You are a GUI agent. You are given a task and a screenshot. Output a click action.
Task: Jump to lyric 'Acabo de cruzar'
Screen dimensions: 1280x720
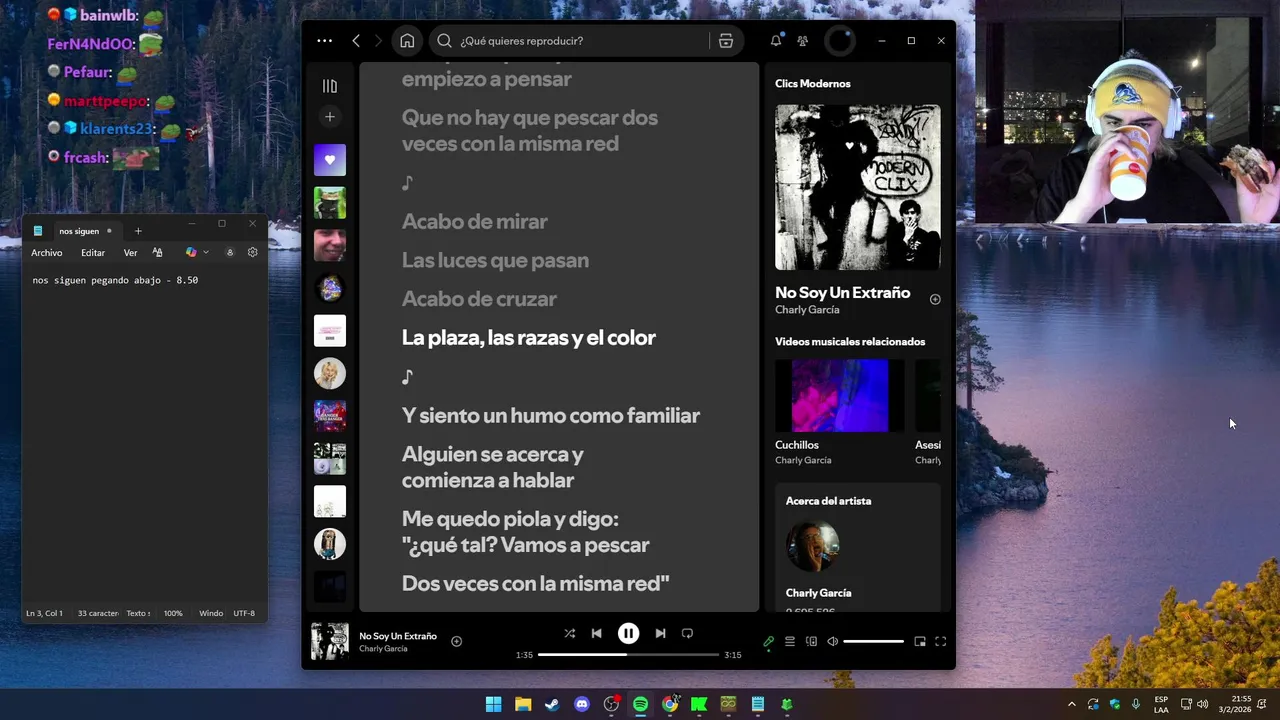pos(479,299)
